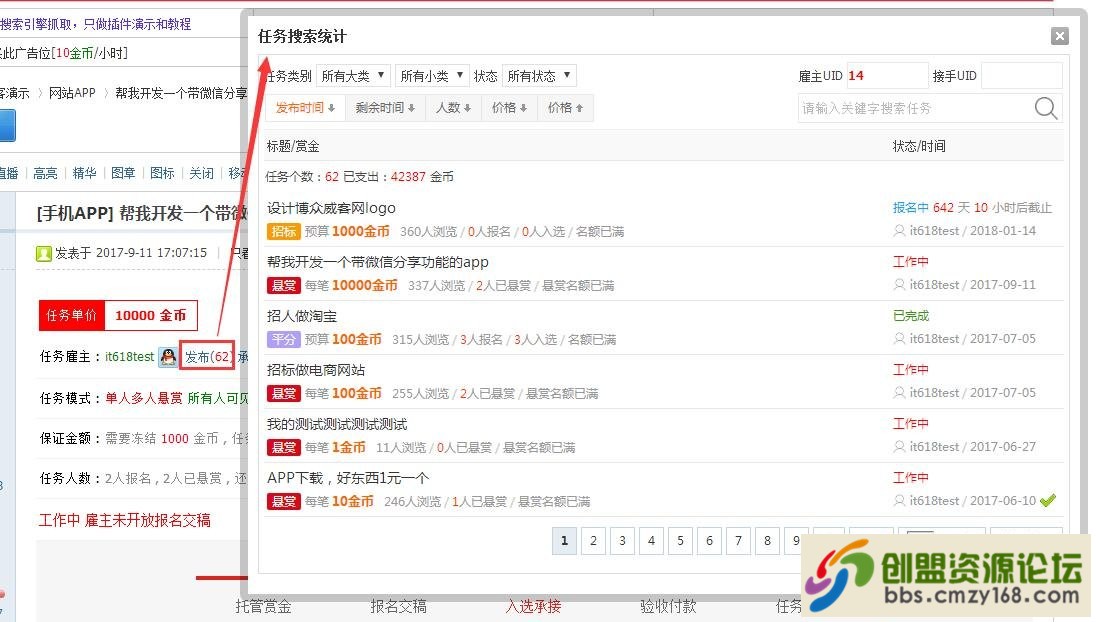Sort by 发布时间 descending

(x=305, y=108)
